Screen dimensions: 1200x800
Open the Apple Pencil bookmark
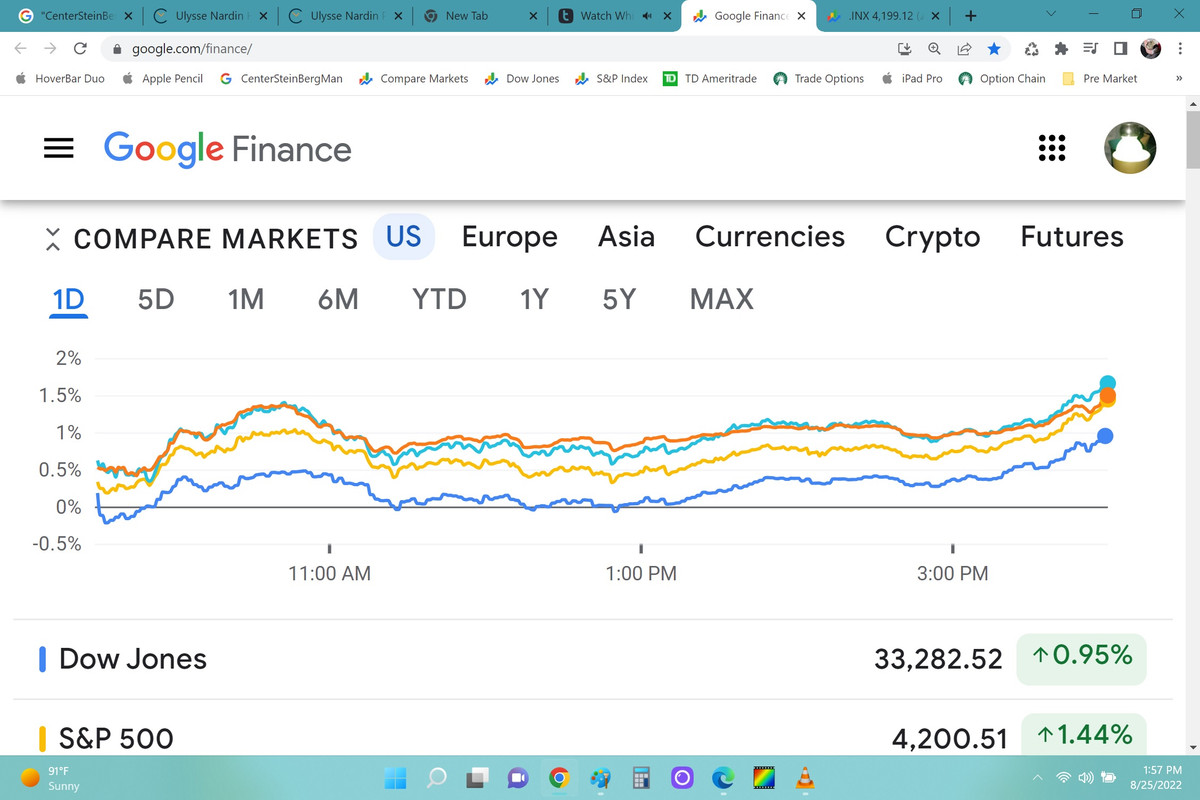161,78
